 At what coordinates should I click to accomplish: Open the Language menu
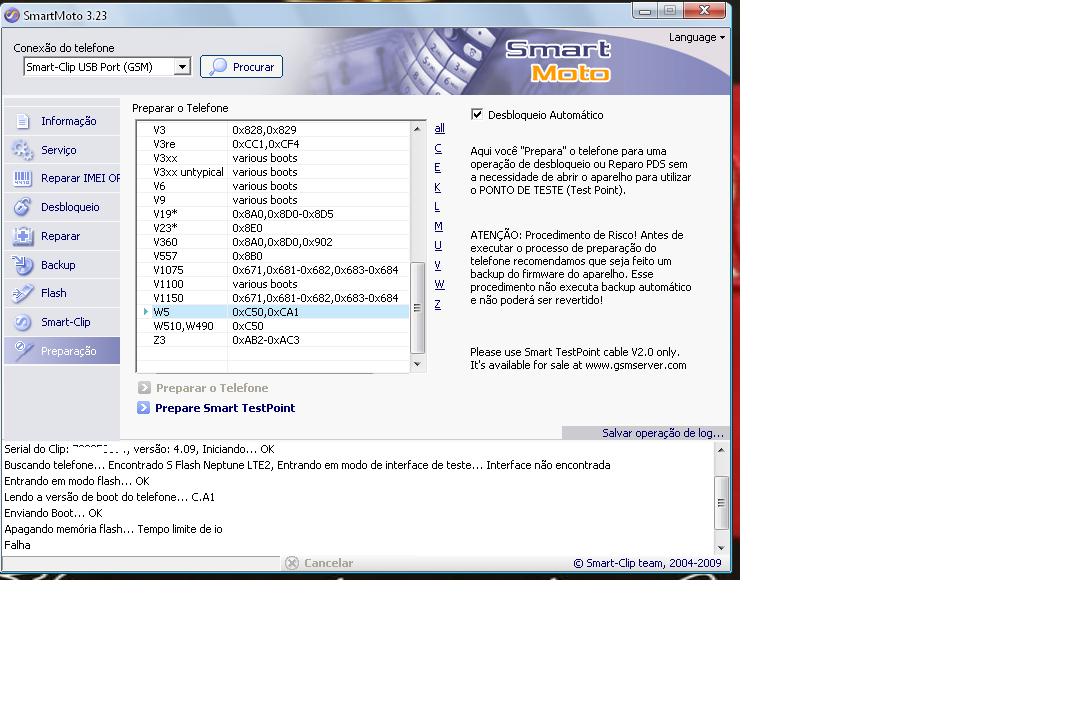pyautogui.click(x=696, y=38)
